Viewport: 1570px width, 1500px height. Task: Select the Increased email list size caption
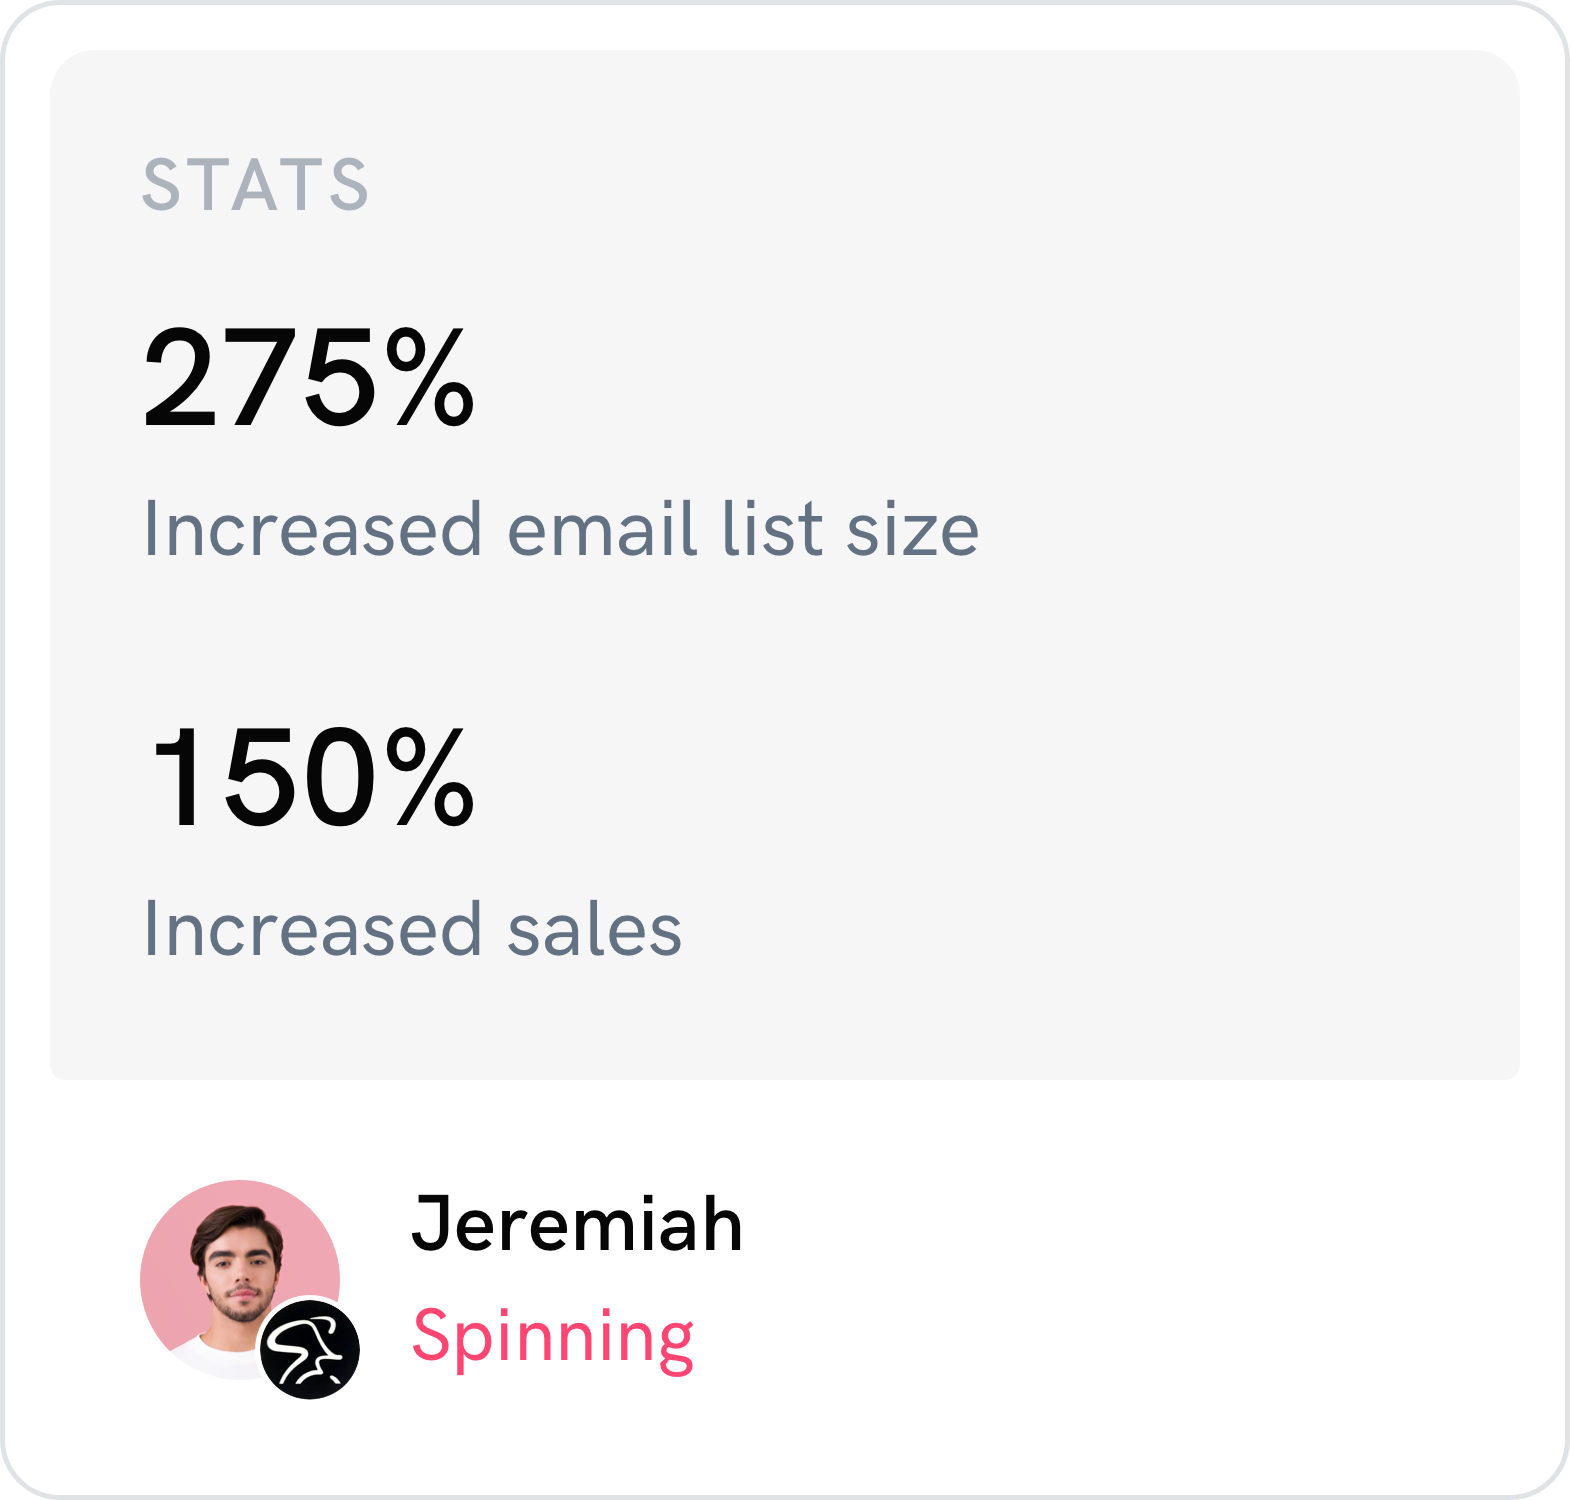pyautogui.click(x=561, y=528)
